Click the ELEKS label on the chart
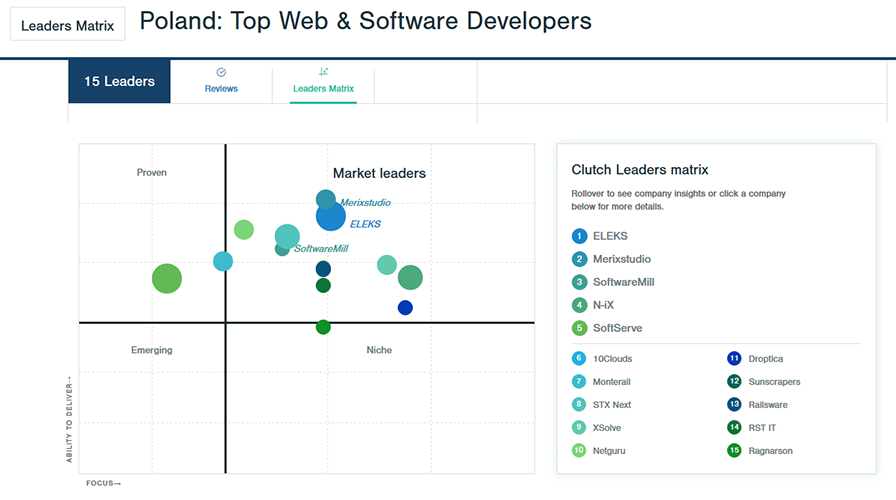Viewport: 896px width, 500px height. point(365,224)
